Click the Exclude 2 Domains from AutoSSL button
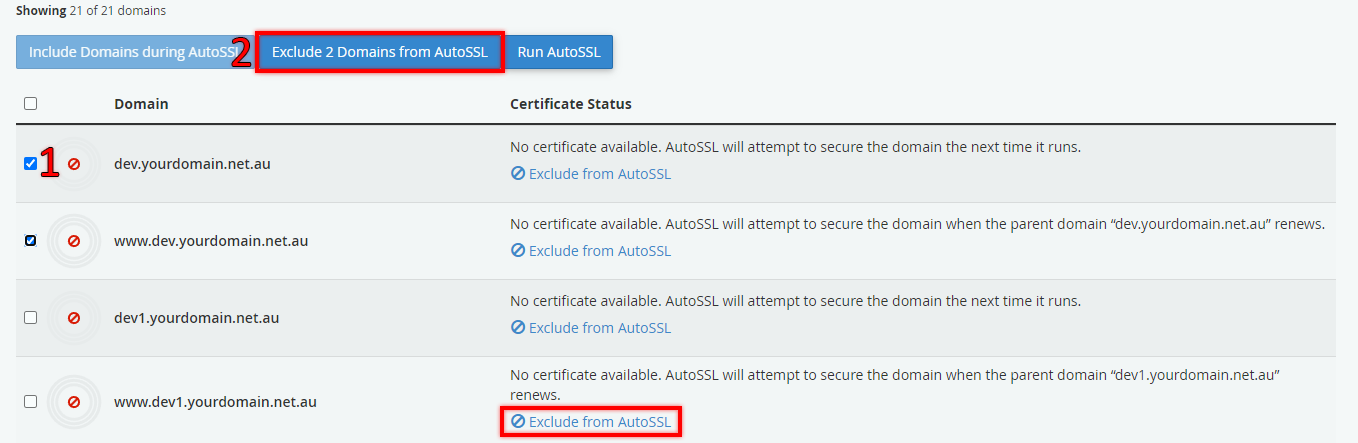Image resolution: width=1358 pixels, height=443 pixels. point(380,52)
